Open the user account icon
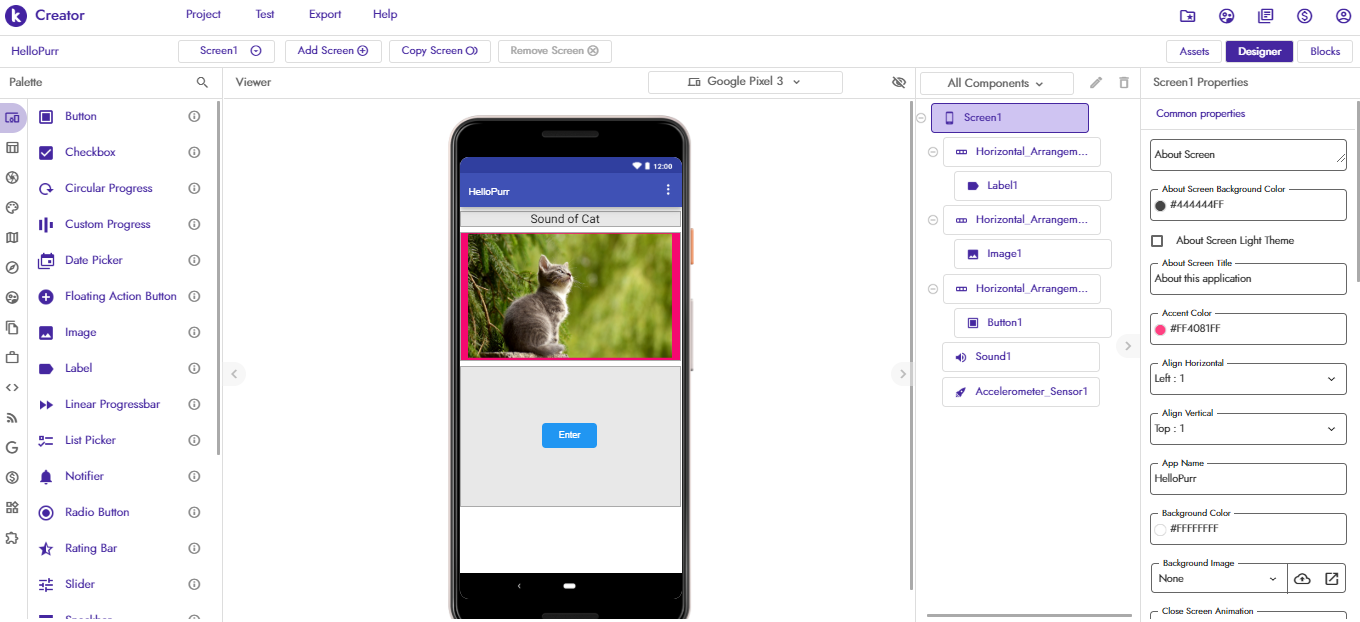Viewport: 1360px width, 622px height. (x=1343, y=16)
